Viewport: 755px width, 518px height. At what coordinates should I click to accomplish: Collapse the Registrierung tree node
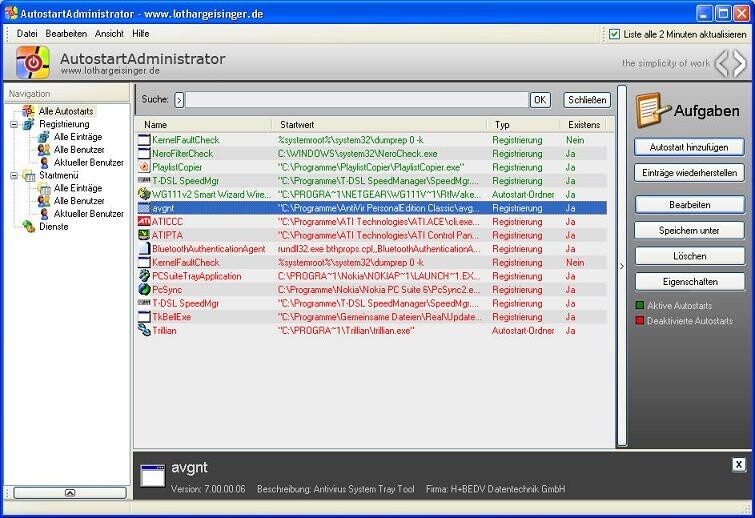tap(14, 124)
